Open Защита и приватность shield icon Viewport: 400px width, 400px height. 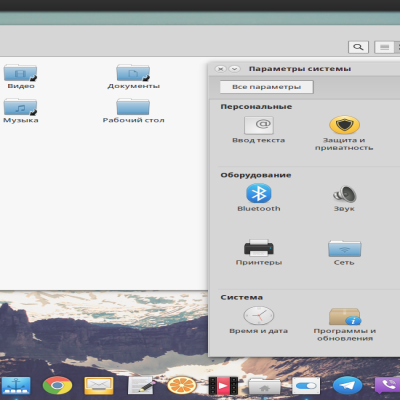[344, 125]
